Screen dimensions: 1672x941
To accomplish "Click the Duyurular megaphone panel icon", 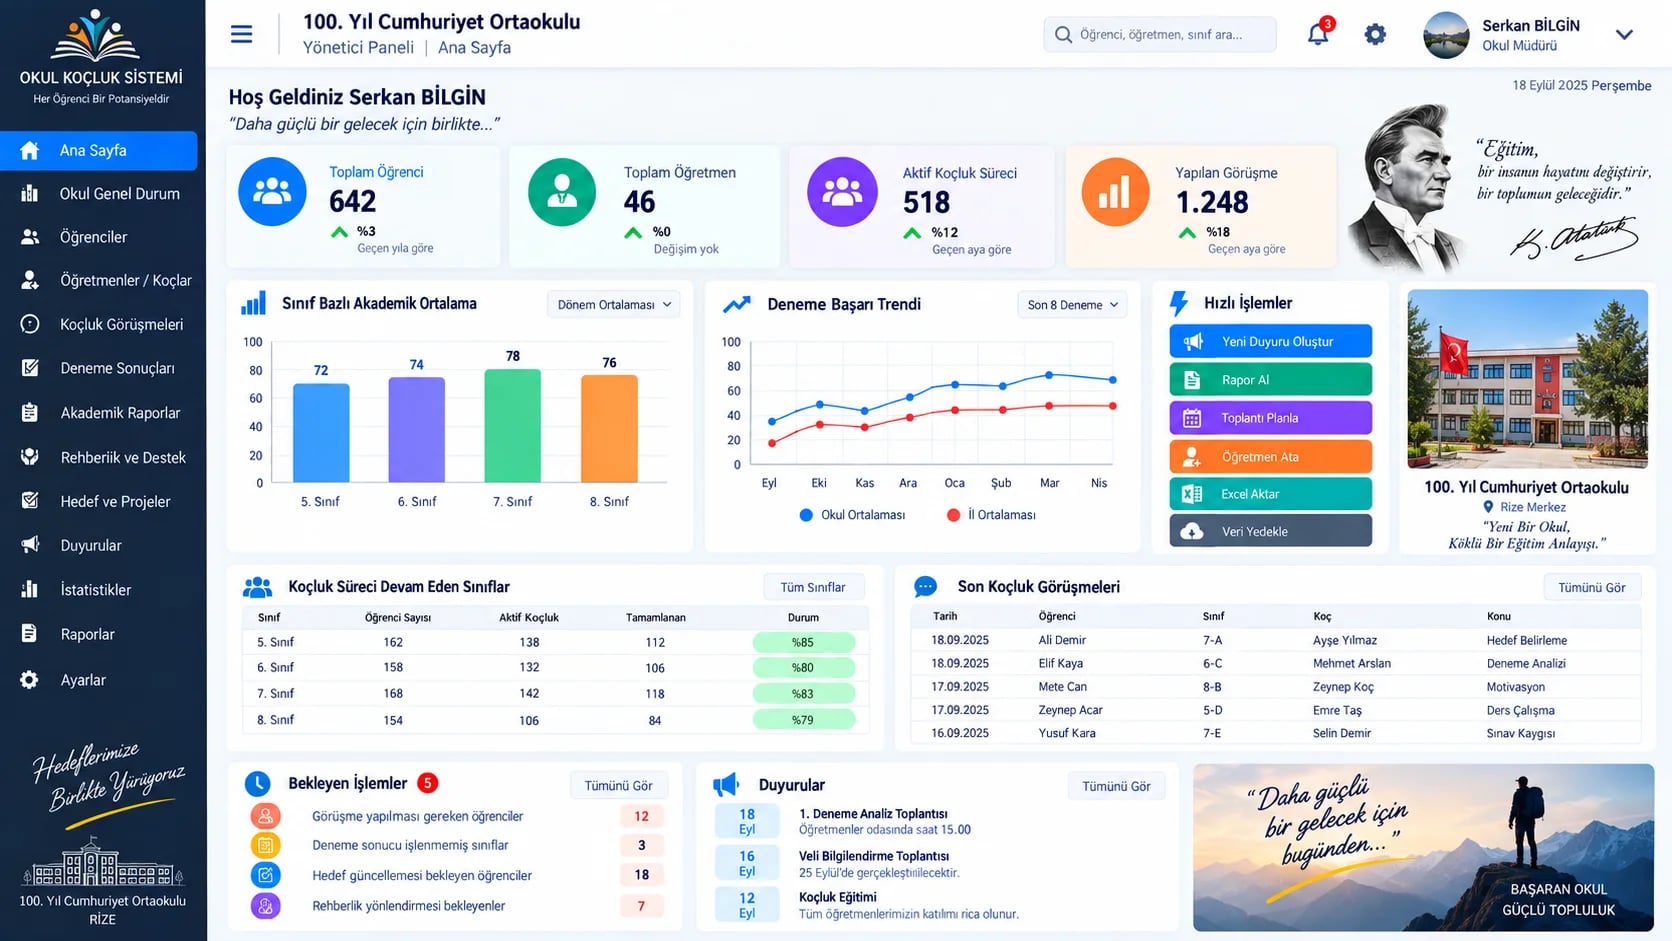I will pos(726,785).
